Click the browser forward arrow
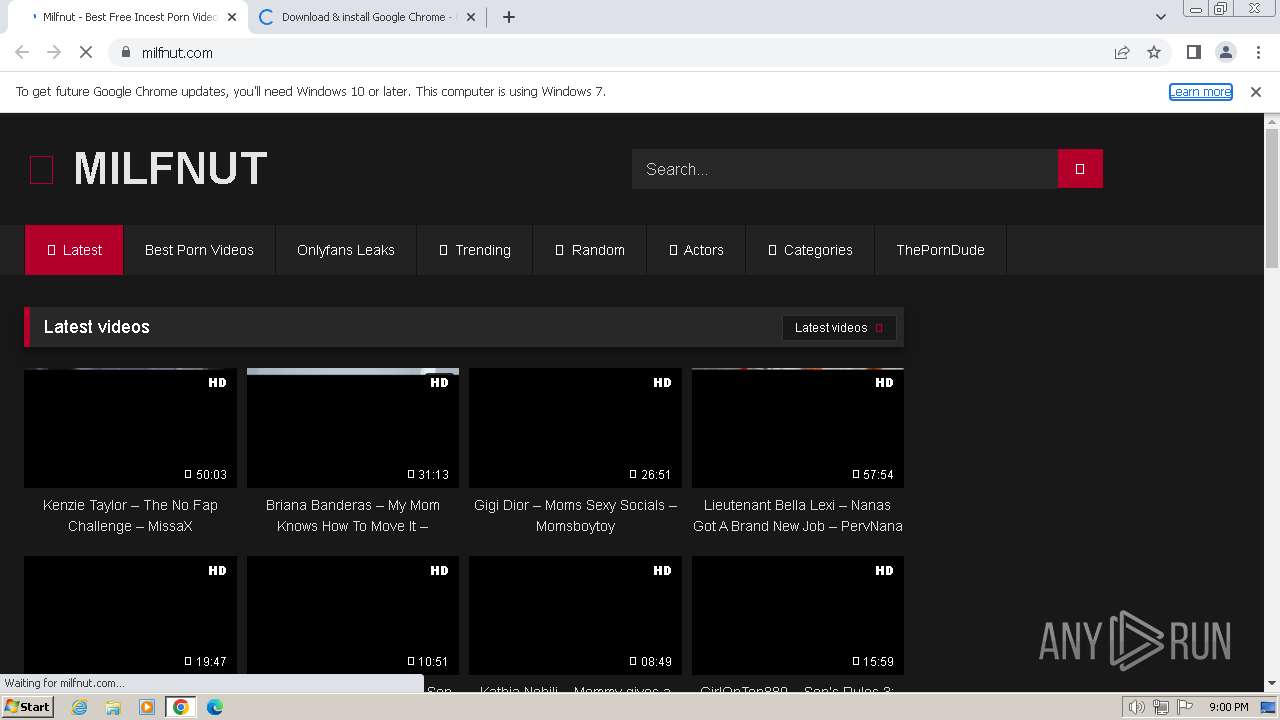Screen dimensions: 1280x720 (x=54, y=52)
